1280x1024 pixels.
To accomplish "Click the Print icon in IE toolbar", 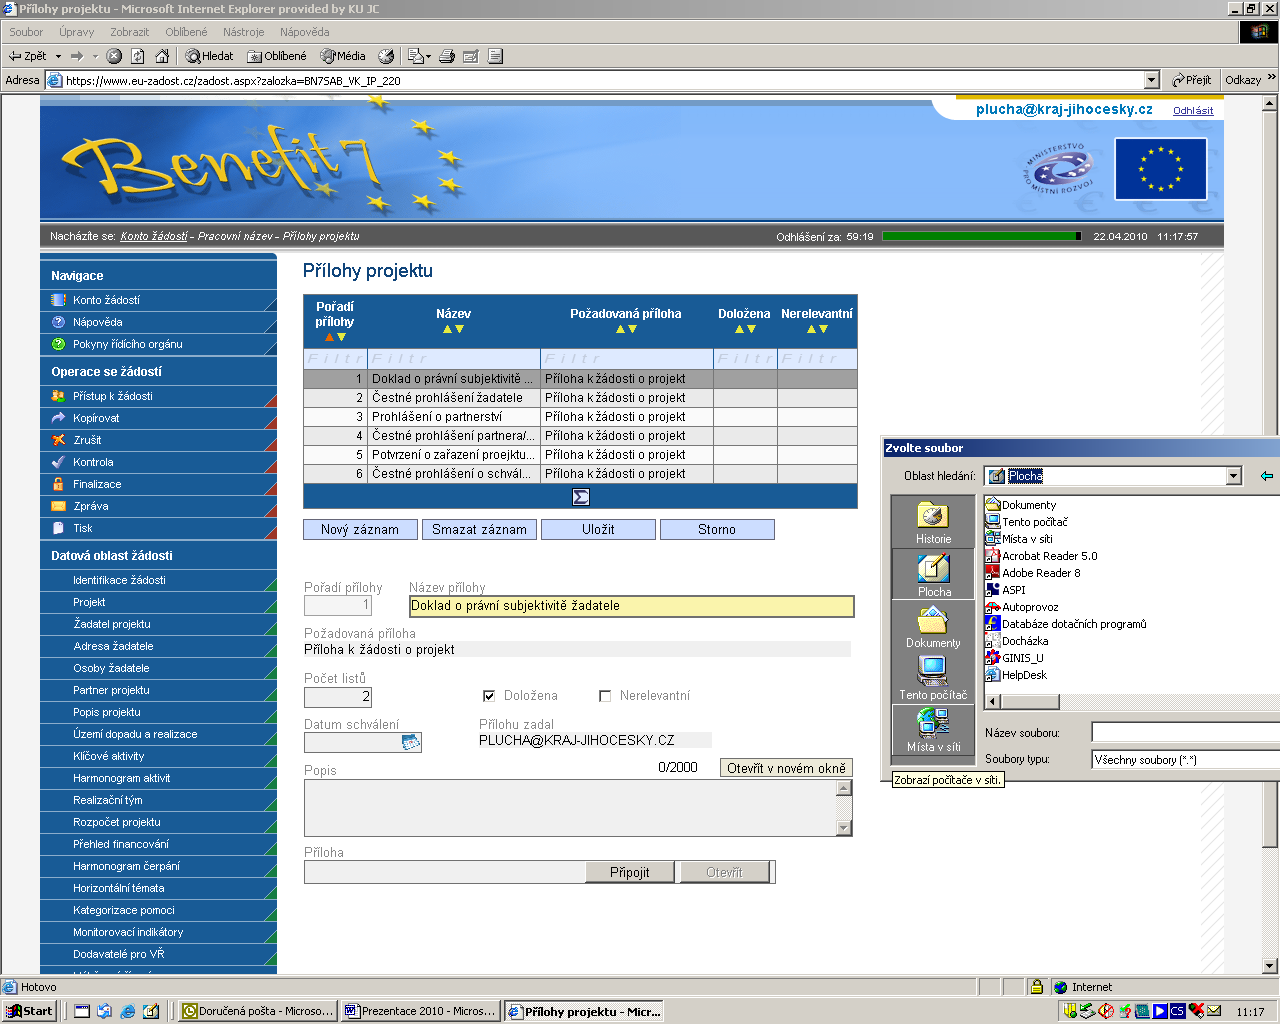I will (x=447, y=56).
